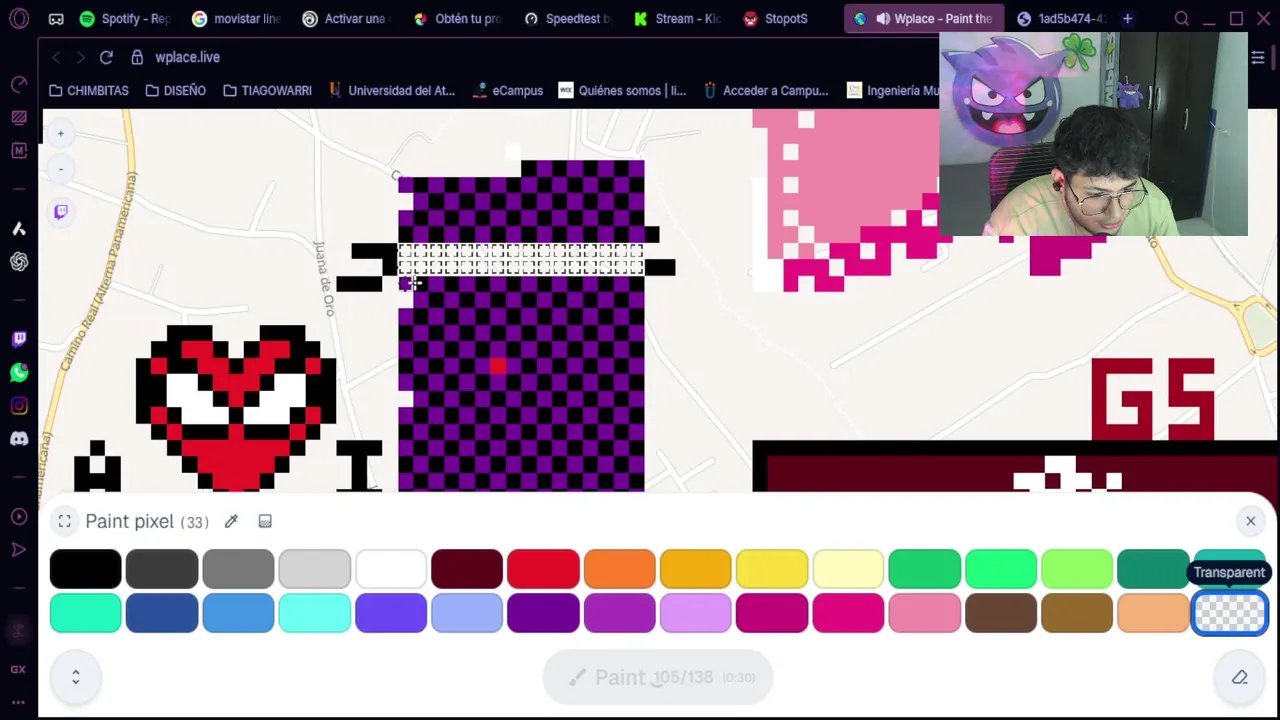Mute audio on the Wplace tab
Viewport: 1280px width, 720px height.
coord(883,18)
